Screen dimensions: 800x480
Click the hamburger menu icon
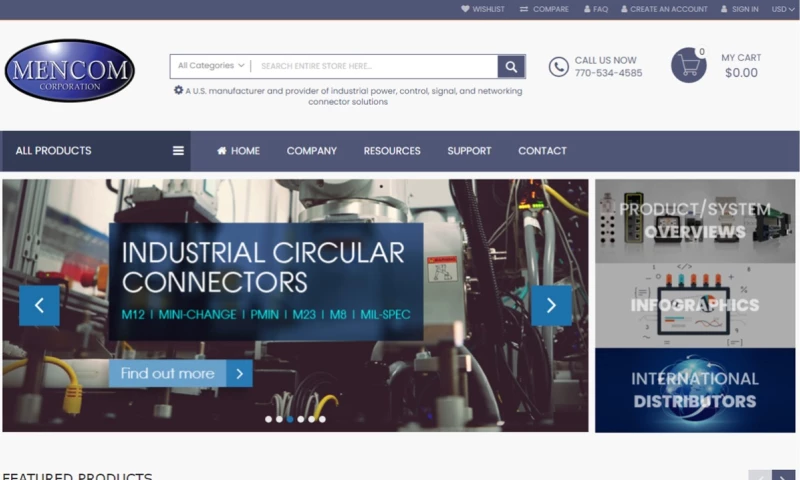point(178,151)
